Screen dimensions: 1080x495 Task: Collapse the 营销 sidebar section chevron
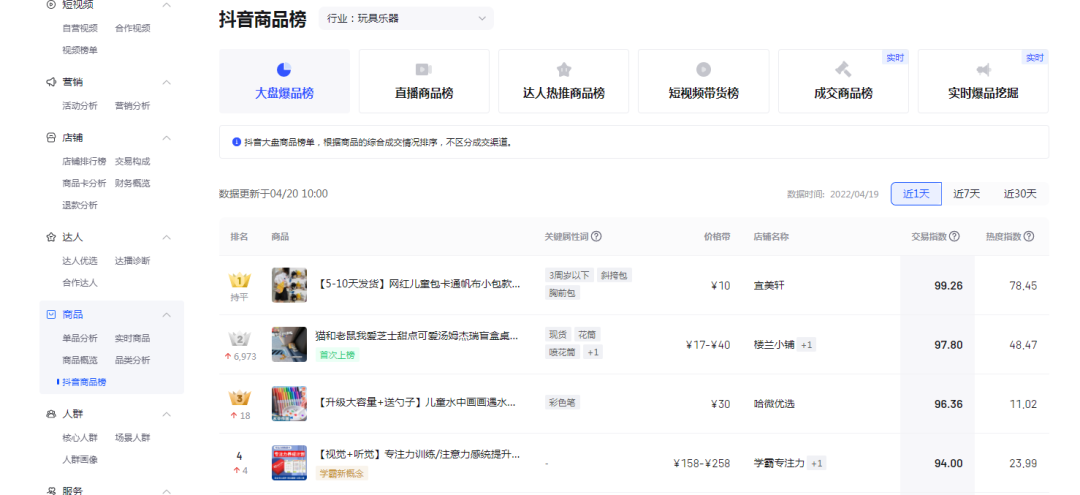pos(166,82)
